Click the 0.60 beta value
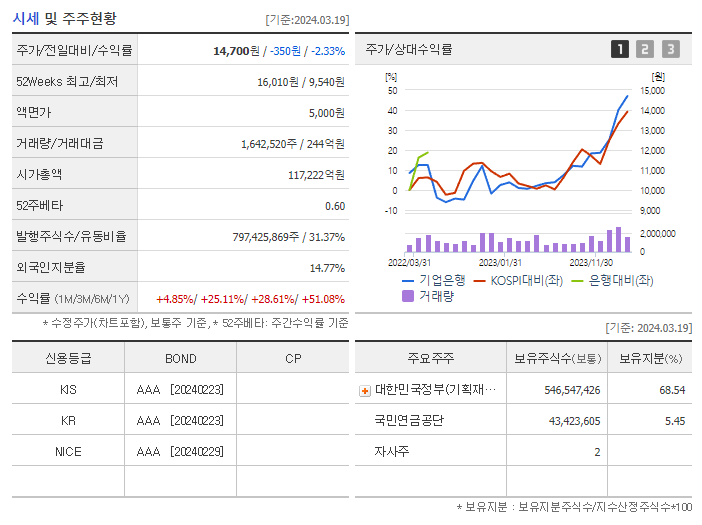This screenshot has width=702, height=525. pyautogui.click(x=335, y=206)
